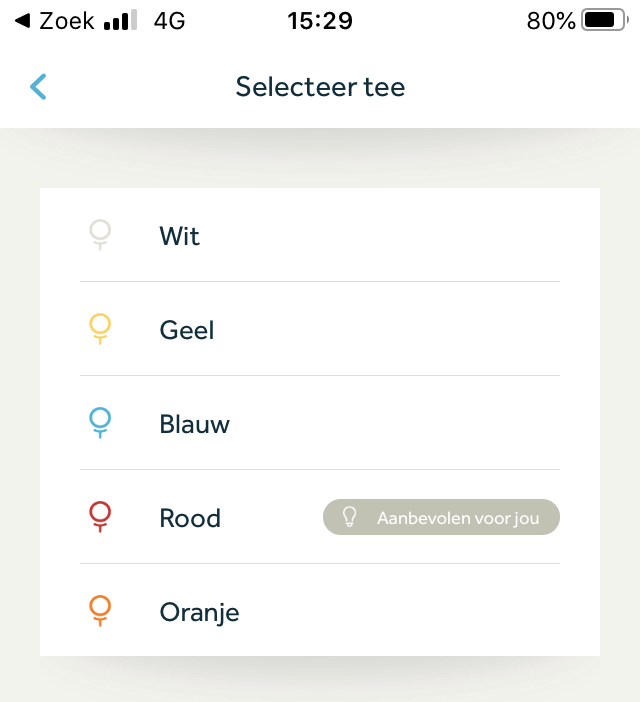Tap the lightbulb icon in recommendation badge
This screenshot has height=702, width=640.
[x=350, y=517]
